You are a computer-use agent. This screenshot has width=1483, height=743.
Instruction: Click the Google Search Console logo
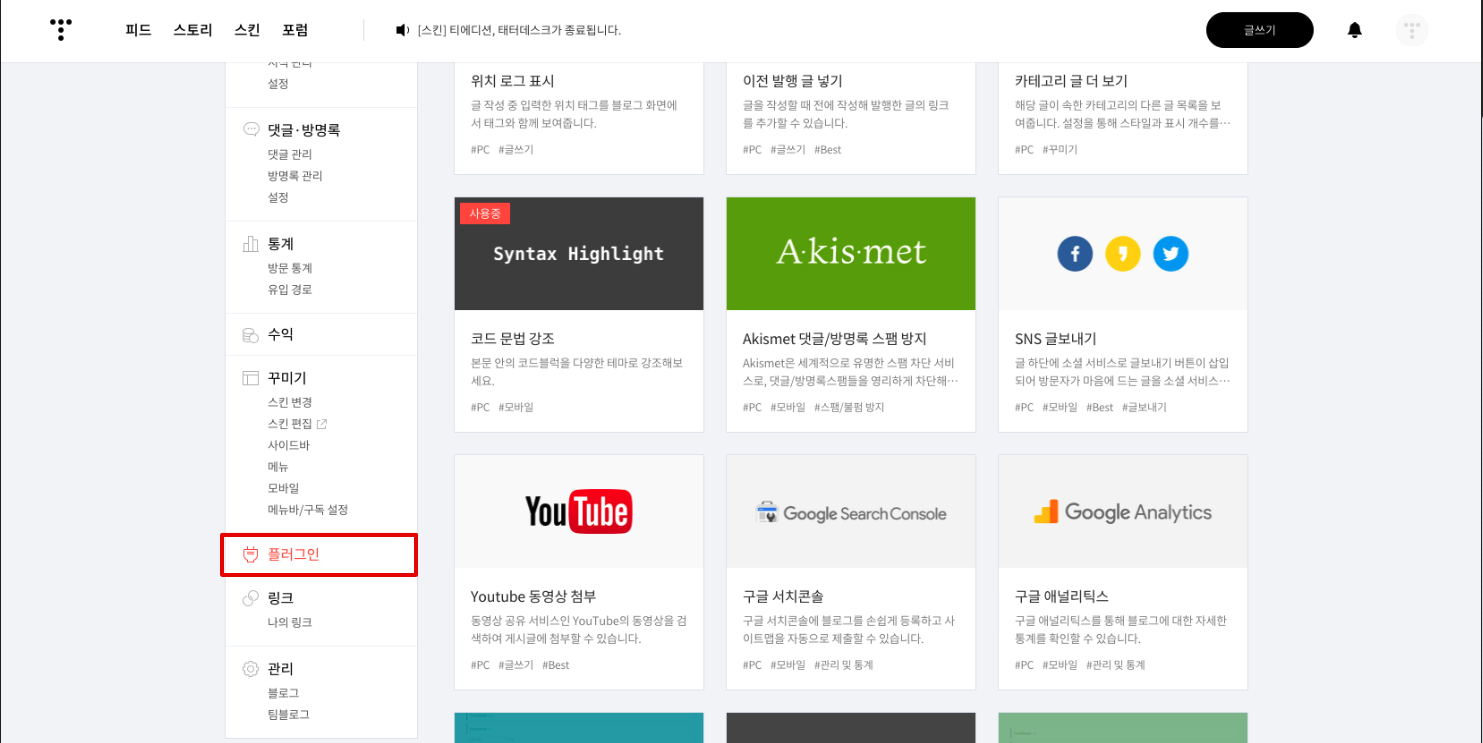851,513
